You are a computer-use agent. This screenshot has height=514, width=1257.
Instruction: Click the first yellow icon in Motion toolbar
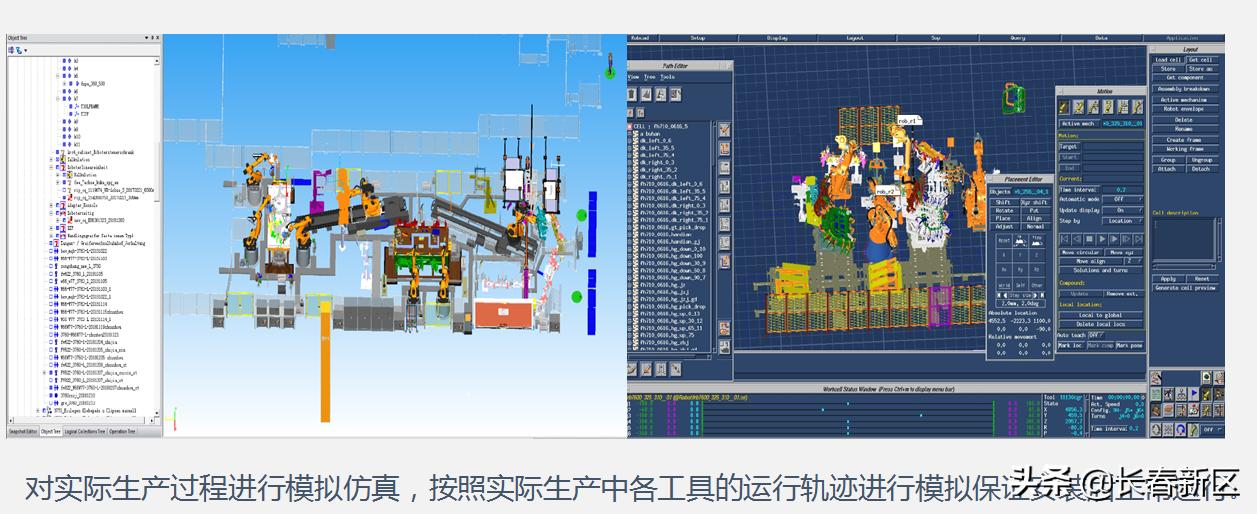pyautogui.click(x=1066, y=106)
